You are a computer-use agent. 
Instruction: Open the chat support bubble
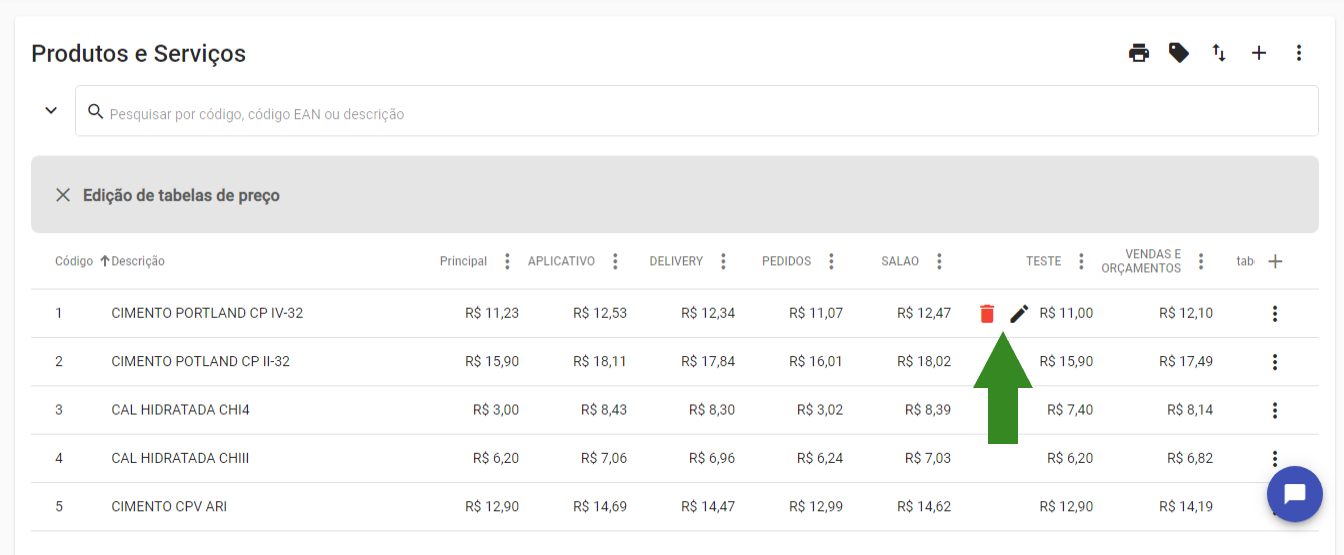click(1294, 494)
